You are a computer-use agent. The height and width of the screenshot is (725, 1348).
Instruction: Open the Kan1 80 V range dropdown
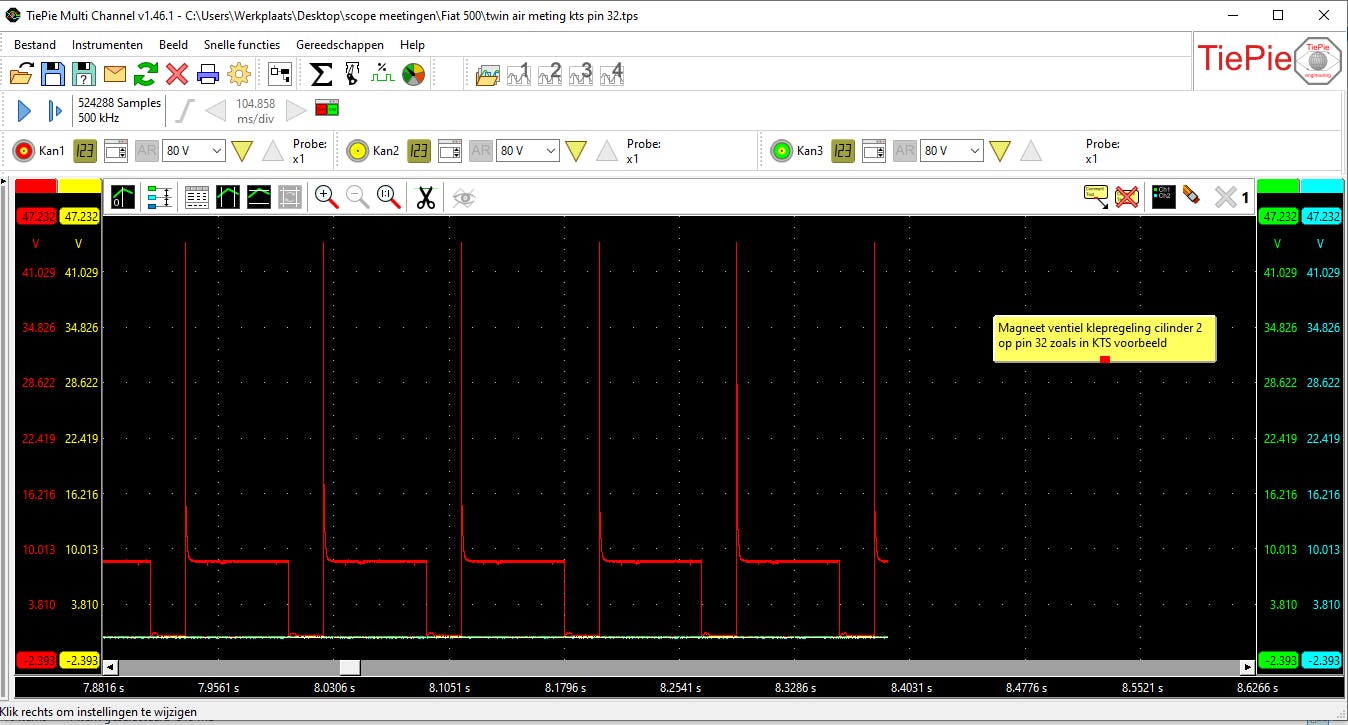194,151
